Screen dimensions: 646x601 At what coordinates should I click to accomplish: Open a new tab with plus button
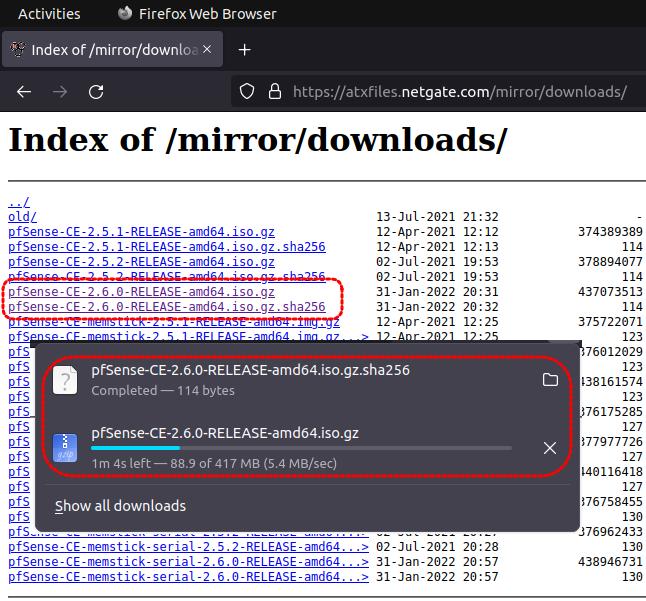tap(244, 50)
